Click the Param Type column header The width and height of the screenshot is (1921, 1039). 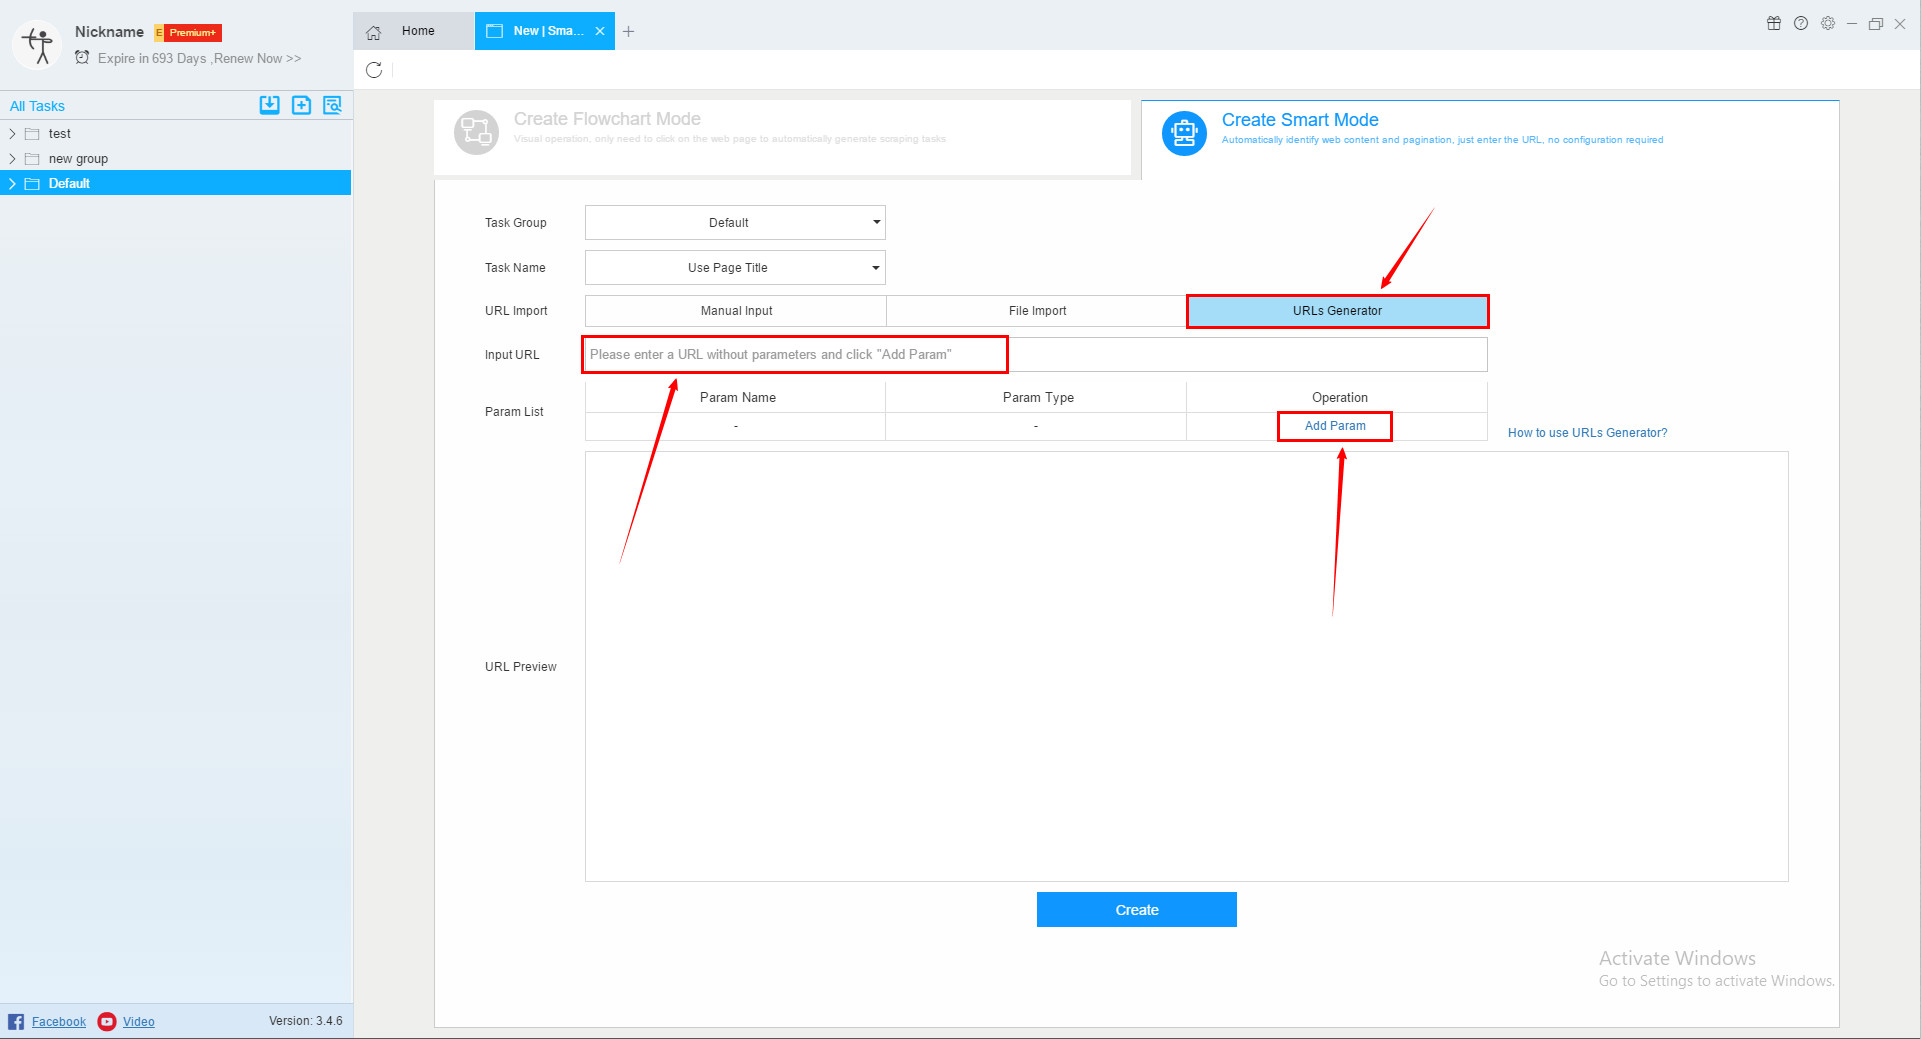click(1038, 398)
